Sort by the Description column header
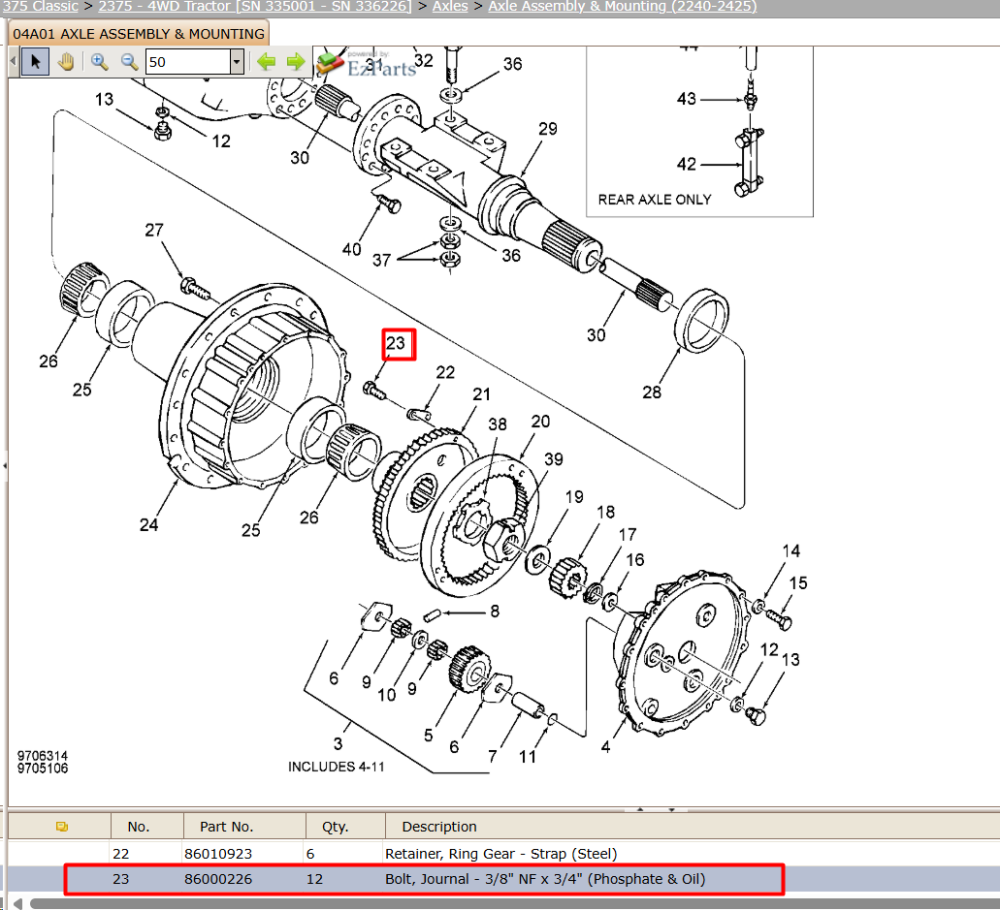The image size is (1000, 910). pyautogui.click(x=439, y=826)
